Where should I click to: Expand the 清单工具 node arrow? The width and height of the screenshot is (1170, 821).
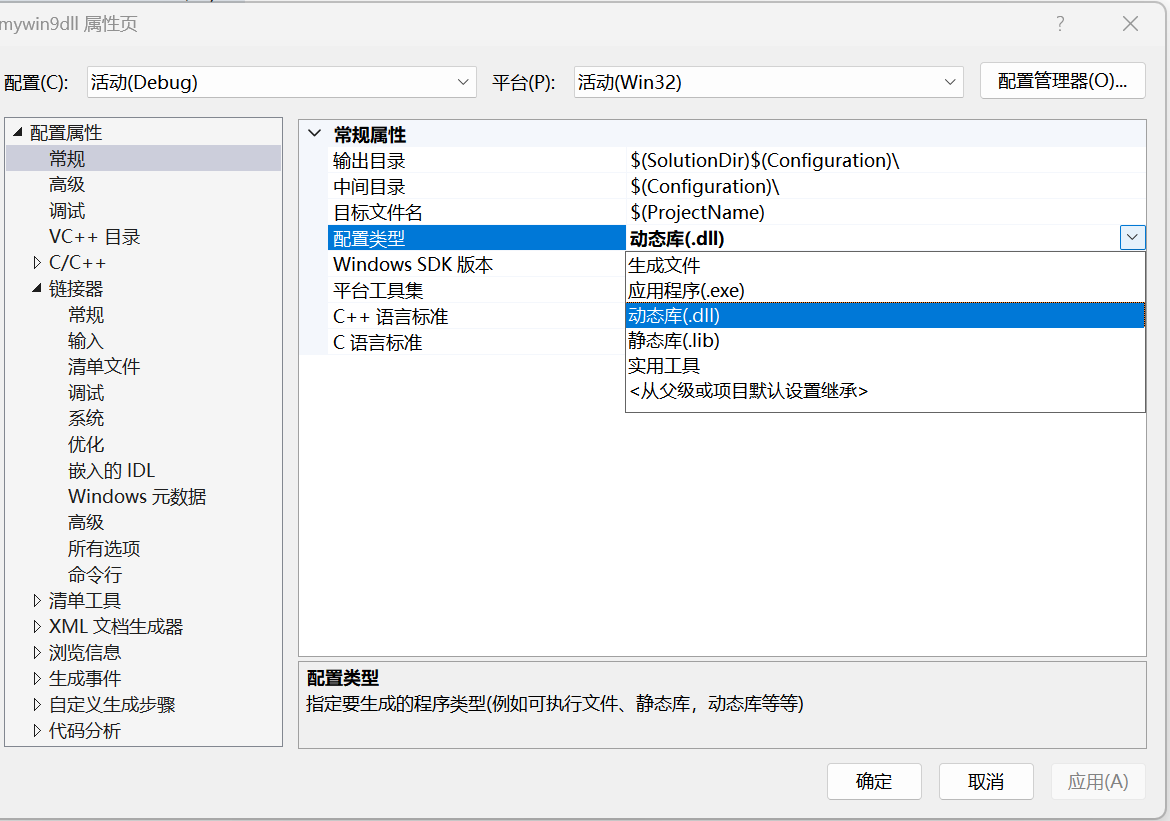37,600
